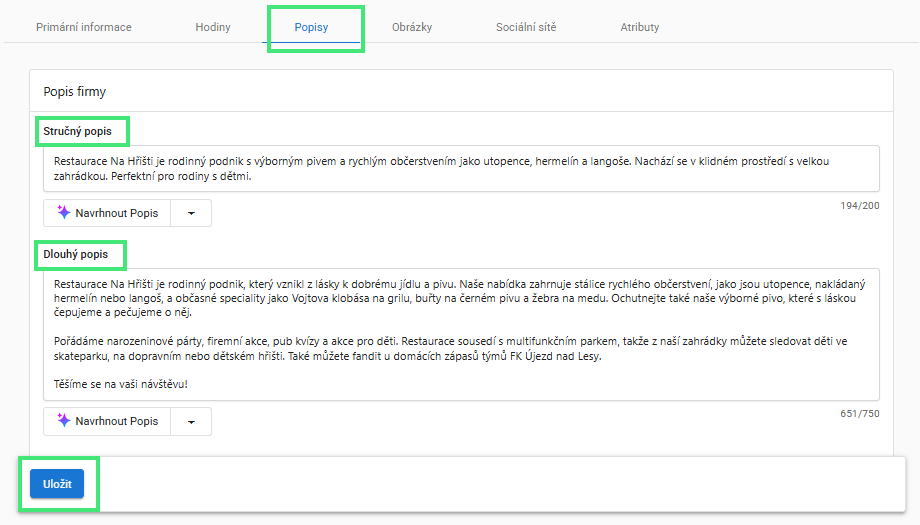Click the Popis firmy heading
The width and height of the screenshot is (920, 525).
(75, 92)
